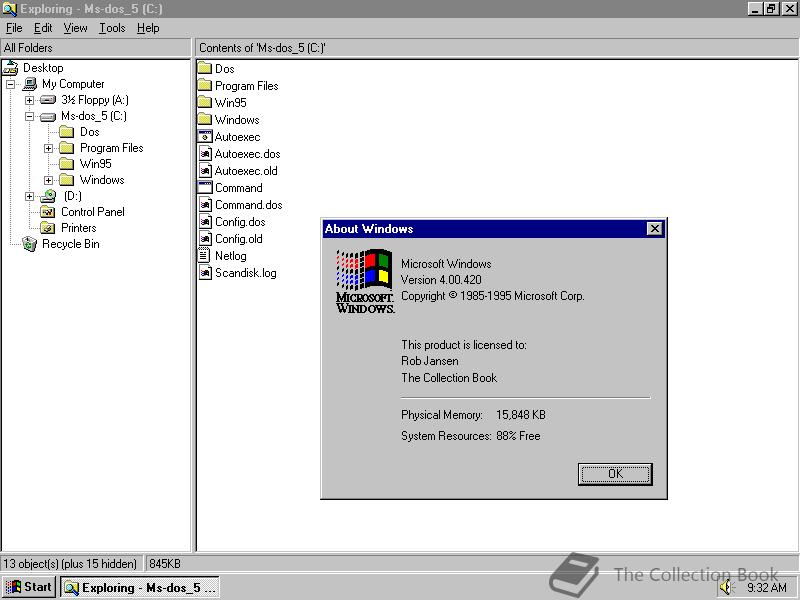This screenshot has height=600, width=800.
Task: Open the View menu
Action: click(x=75, y=28)
